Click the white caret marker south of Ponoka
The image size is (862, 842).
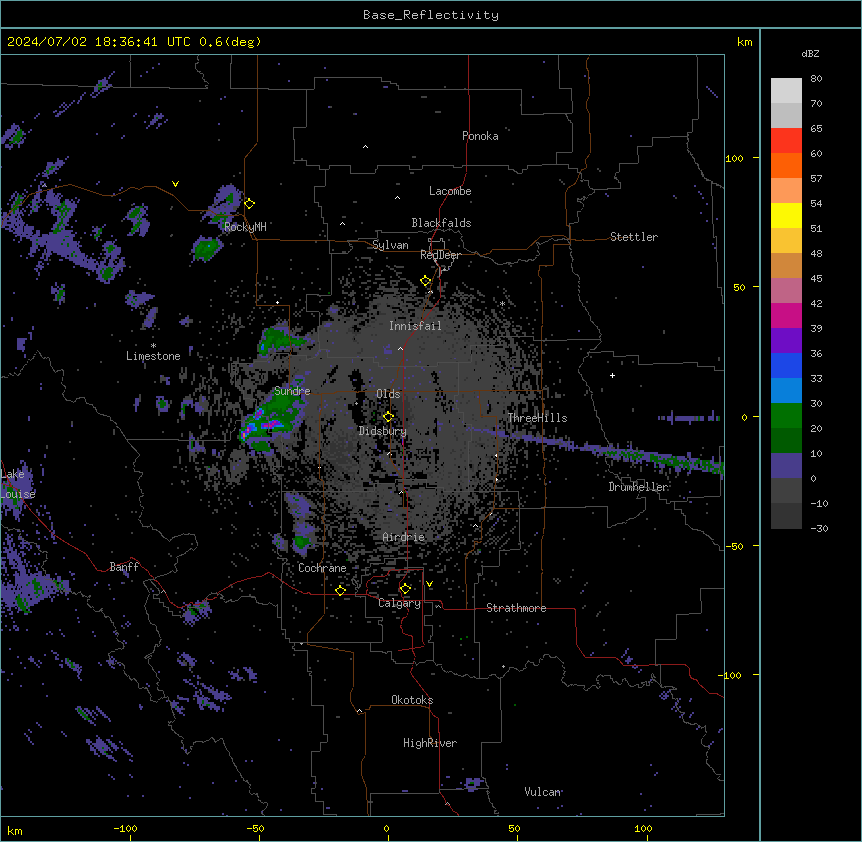366,147
